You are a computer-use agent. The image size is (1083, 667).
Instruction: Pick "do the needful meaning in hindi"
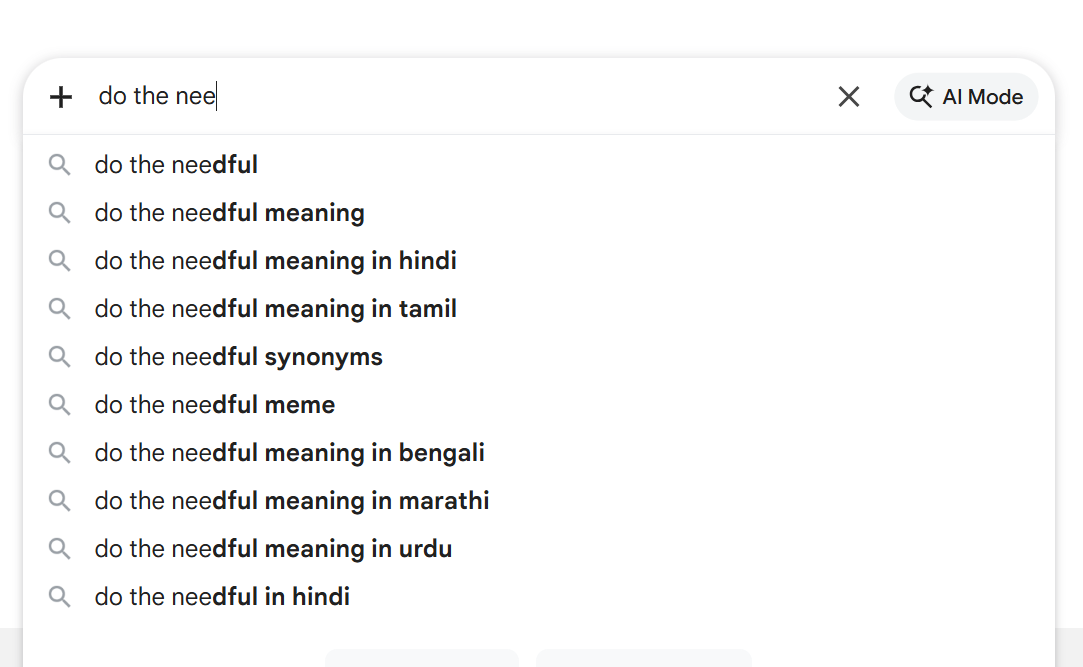click(x=275, y=261)
